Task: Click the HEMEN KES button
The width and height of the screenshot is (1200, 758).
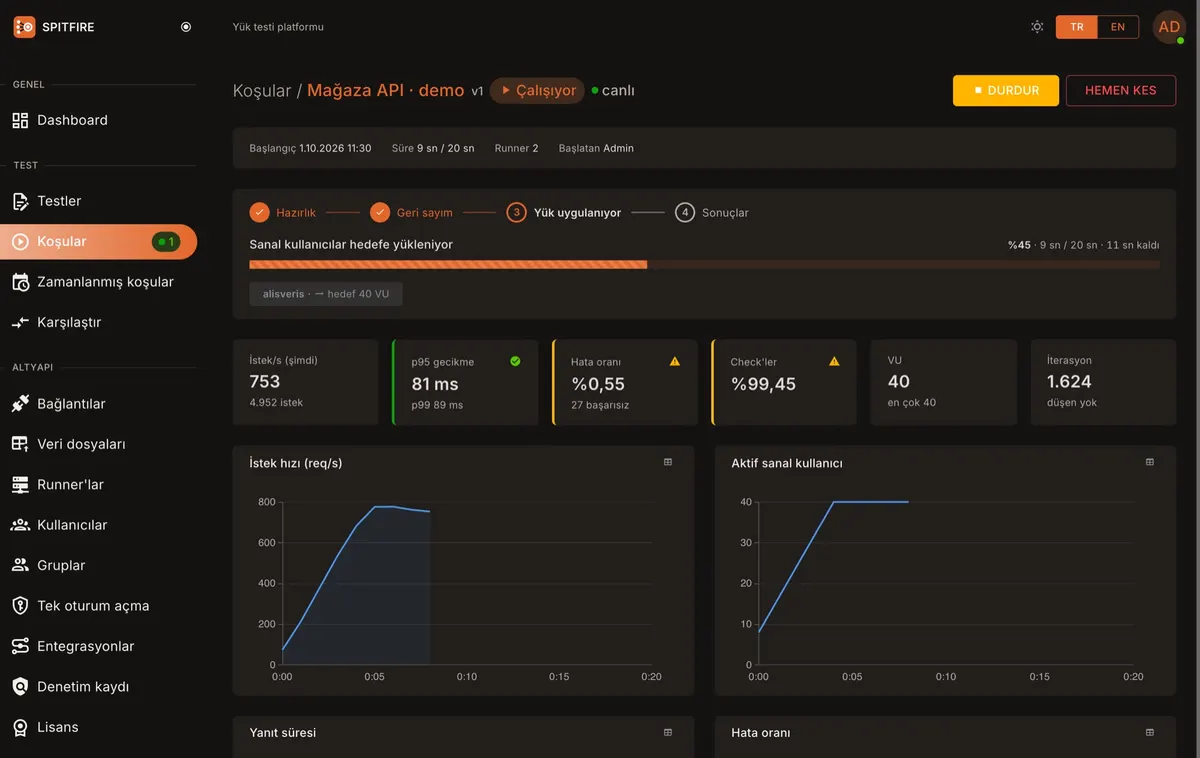Action: pyautogui.click(x=1120, y=90)
